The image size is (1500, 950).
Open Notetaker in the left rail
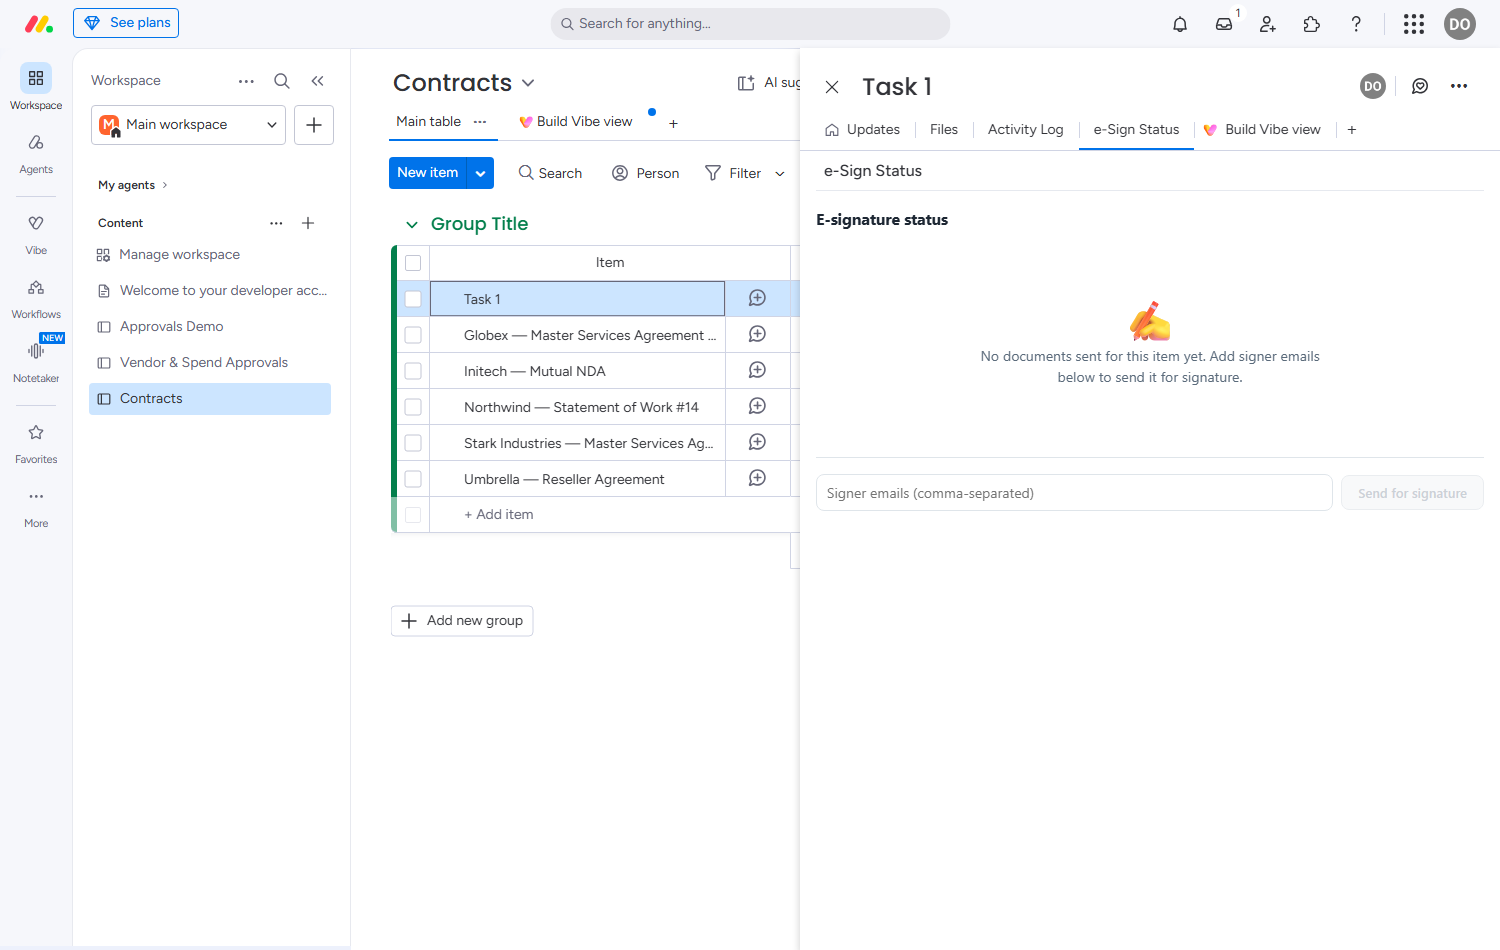click(36, 362)
